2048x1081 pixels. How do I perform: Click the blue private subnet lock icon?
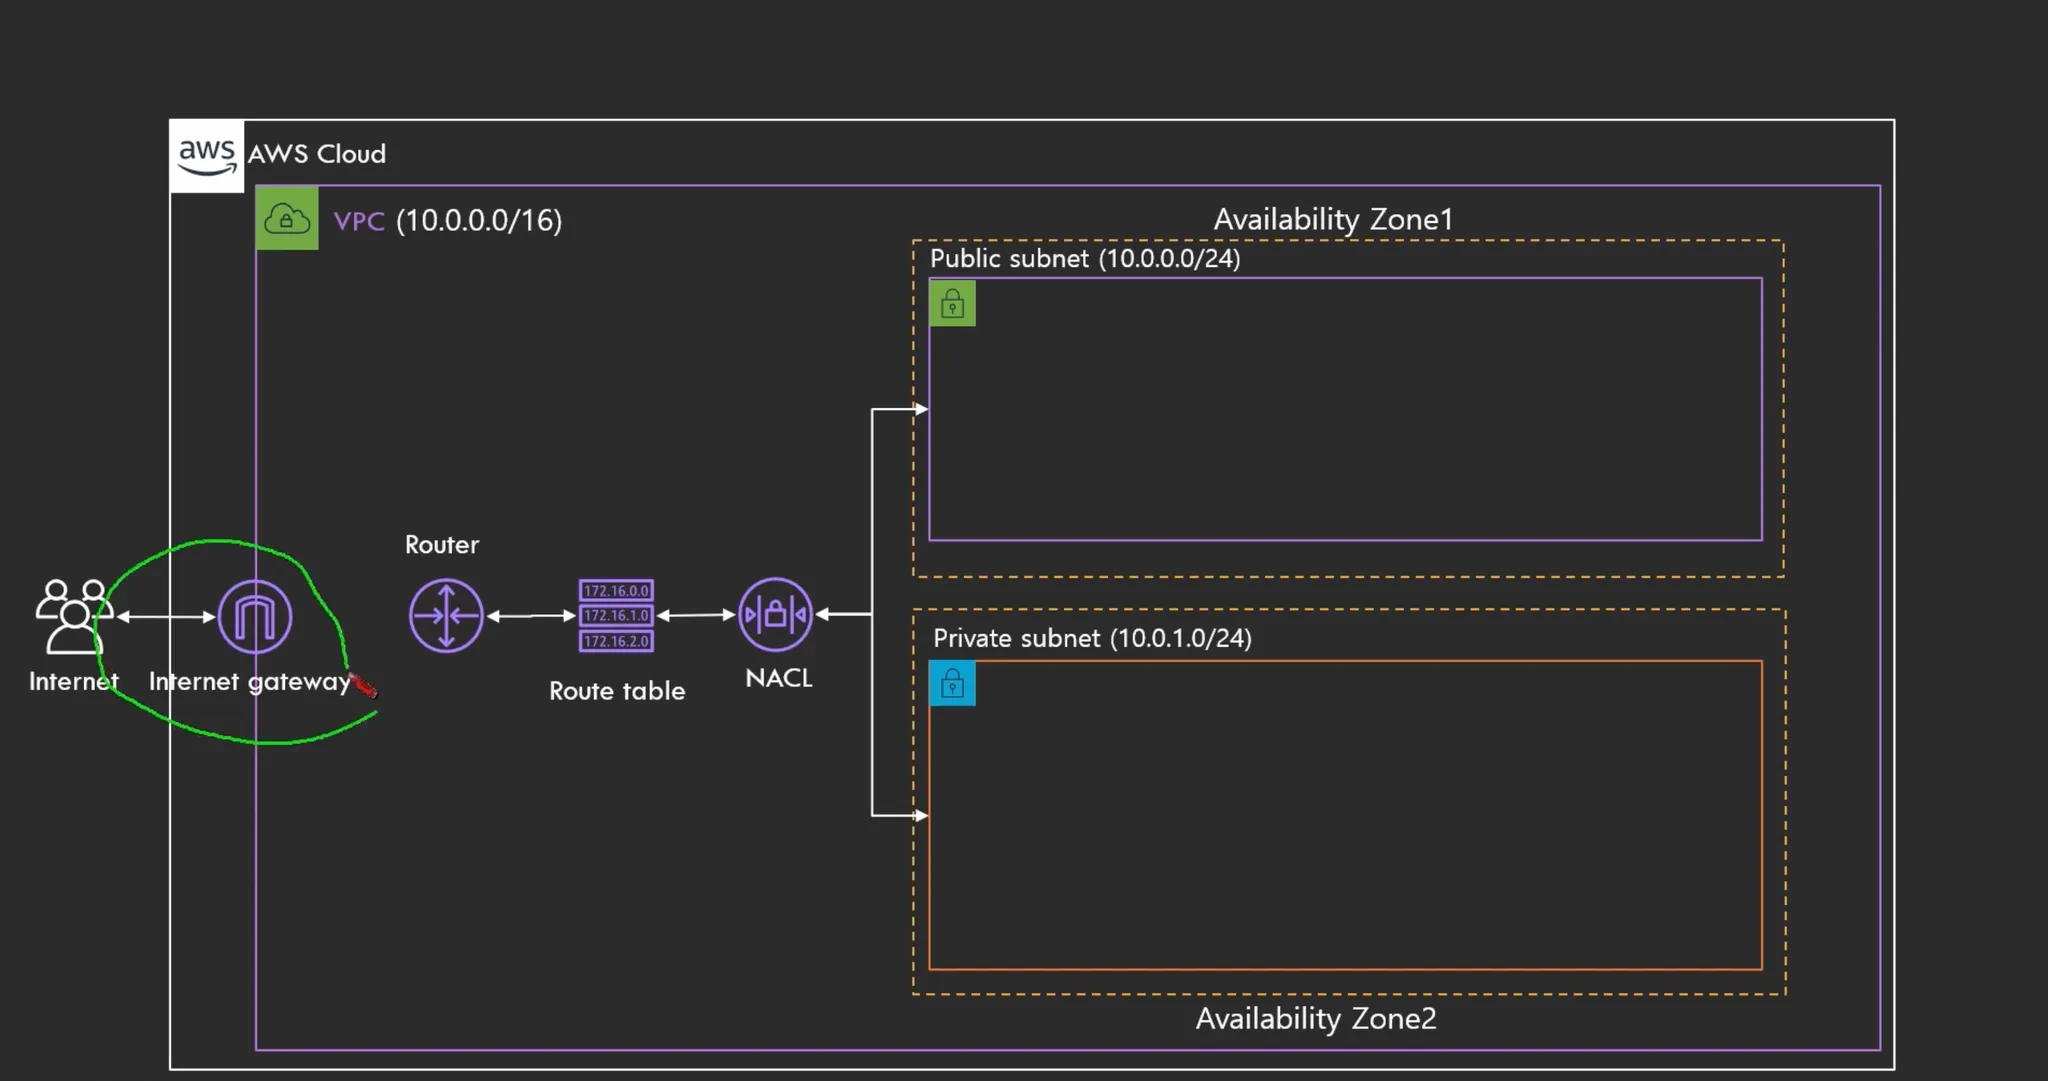click(x=952, y=684)
